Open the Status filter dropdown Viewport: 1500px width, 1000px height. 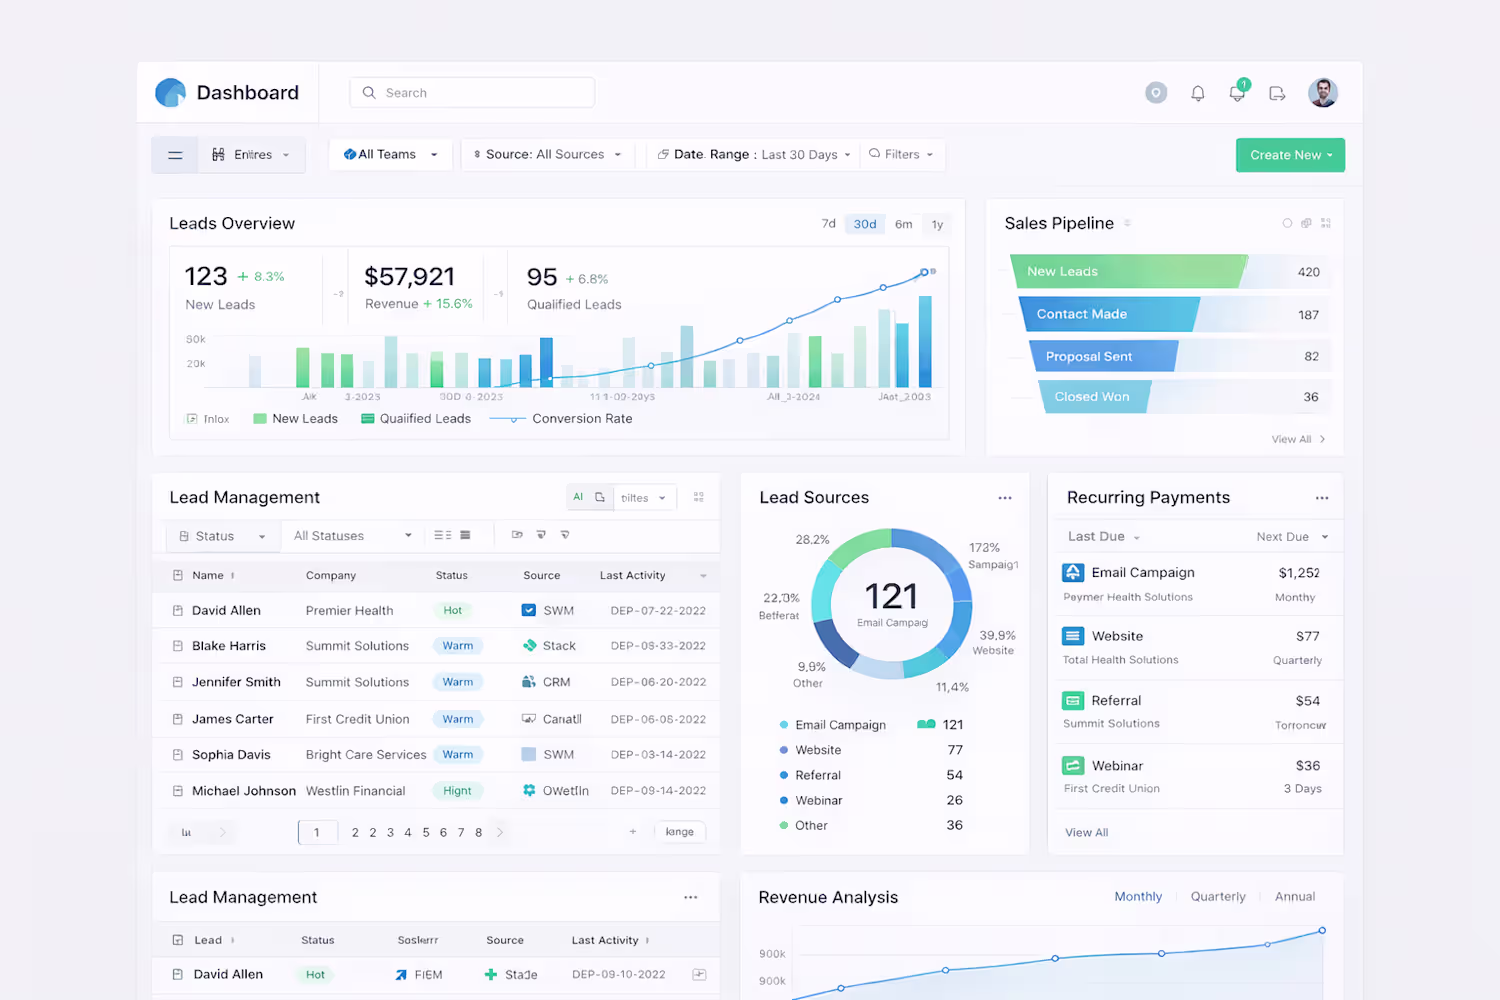(222, 536)
